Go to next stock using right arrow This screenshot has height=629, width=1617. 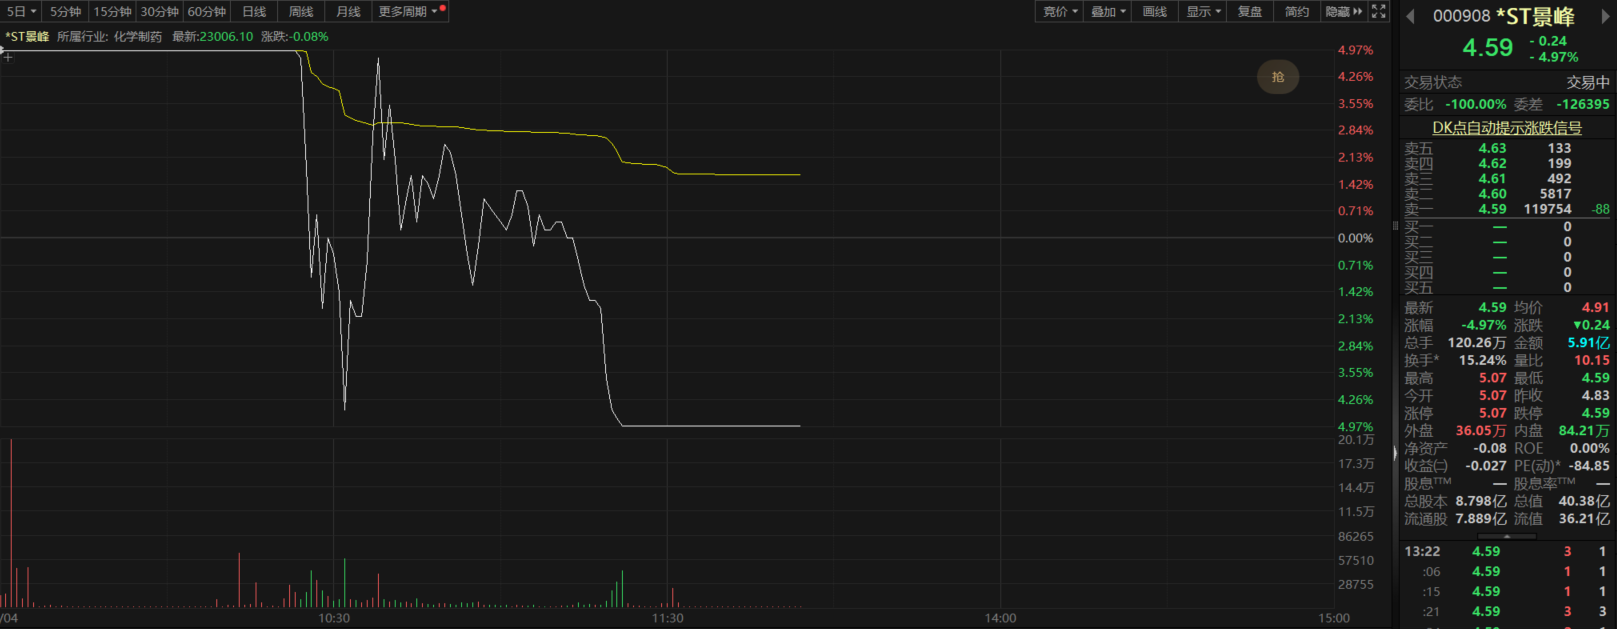point(1605,16)
